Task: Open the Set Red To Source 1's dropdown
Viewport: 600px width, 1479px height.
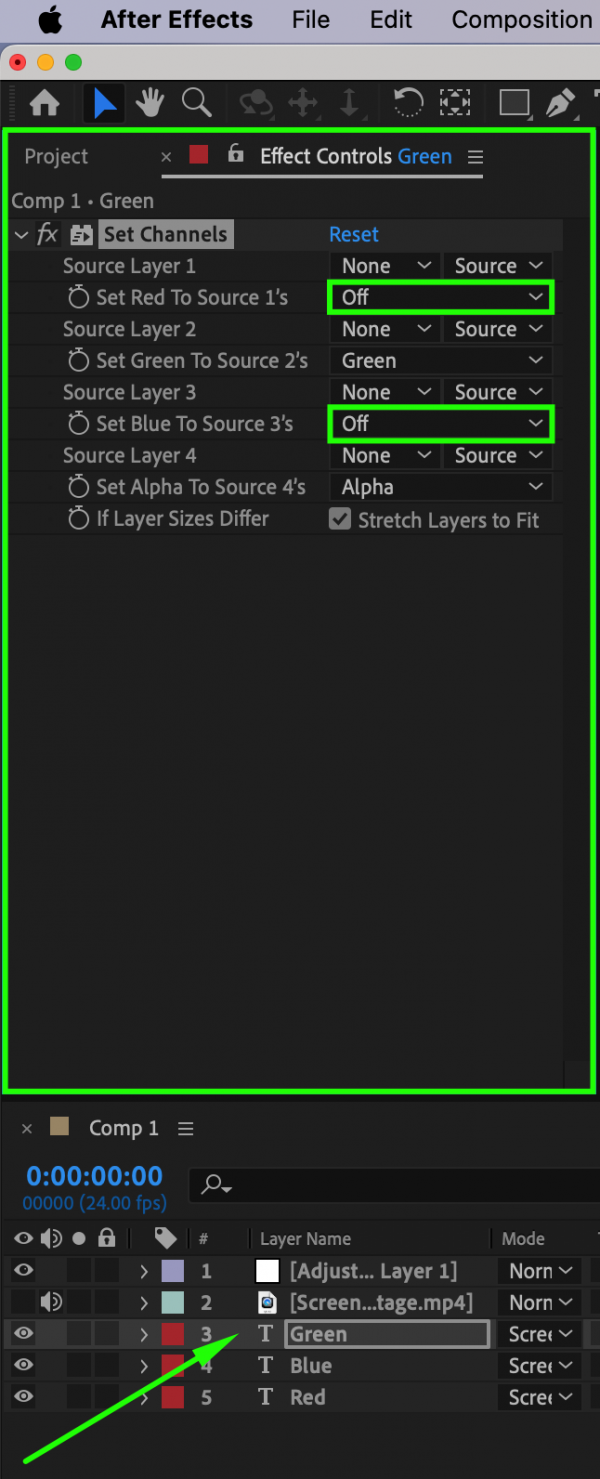Action: 440,297
